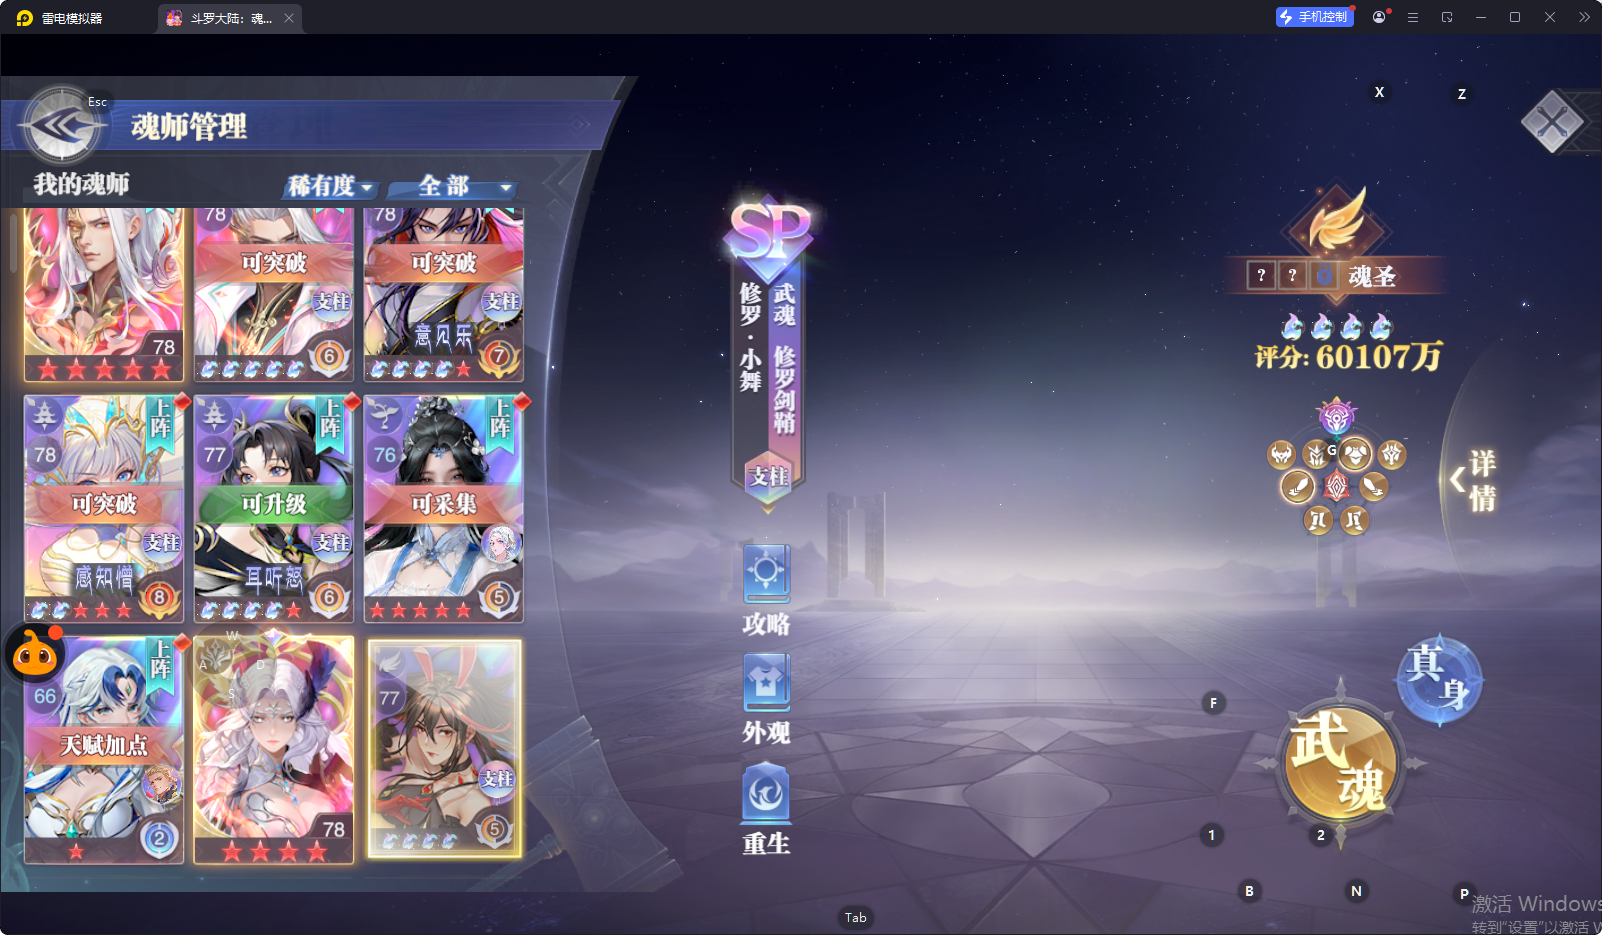
Task: Open the 稀有度 sort dropdown
Action: [330, 187]
